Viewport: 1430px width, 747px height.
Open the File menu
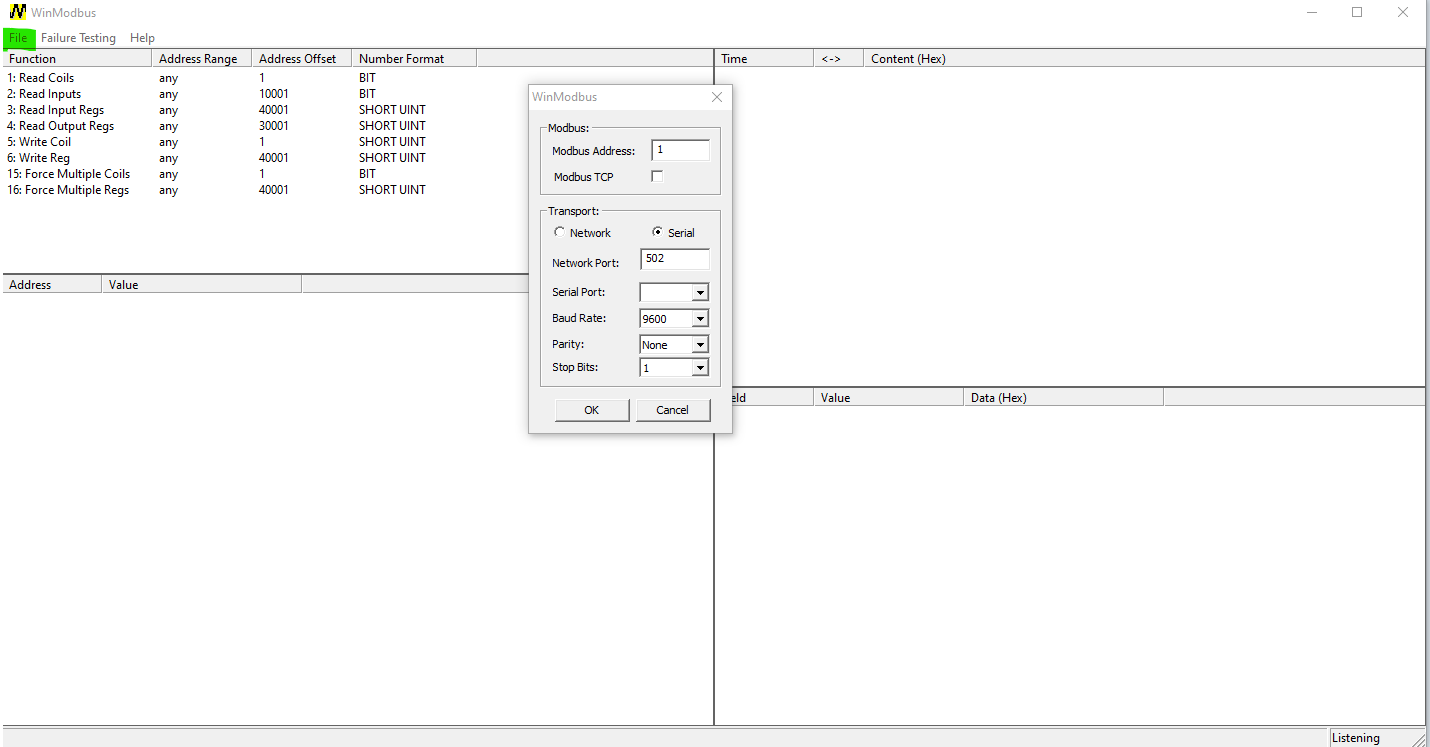(18, 38)
